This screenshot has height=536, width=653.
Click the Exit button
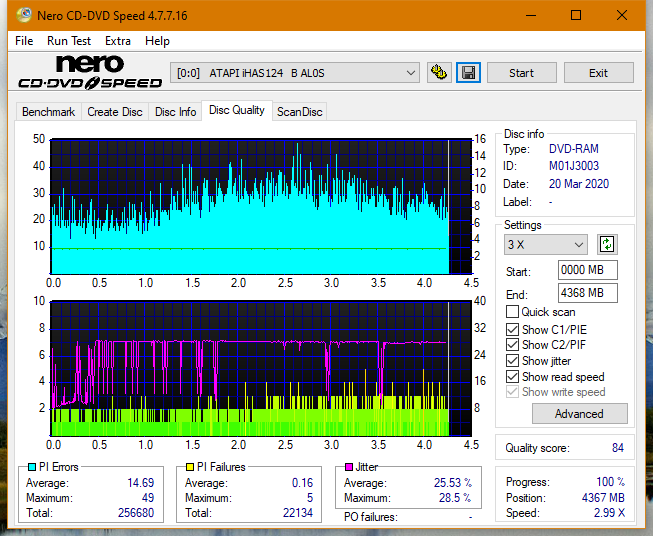click(598, 73)
